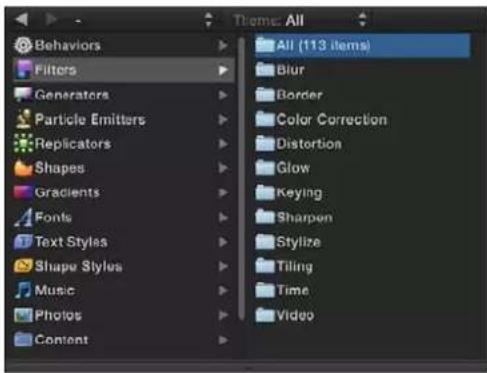Click the Border folder icon

pyautogui.click(x=265, y=95)
